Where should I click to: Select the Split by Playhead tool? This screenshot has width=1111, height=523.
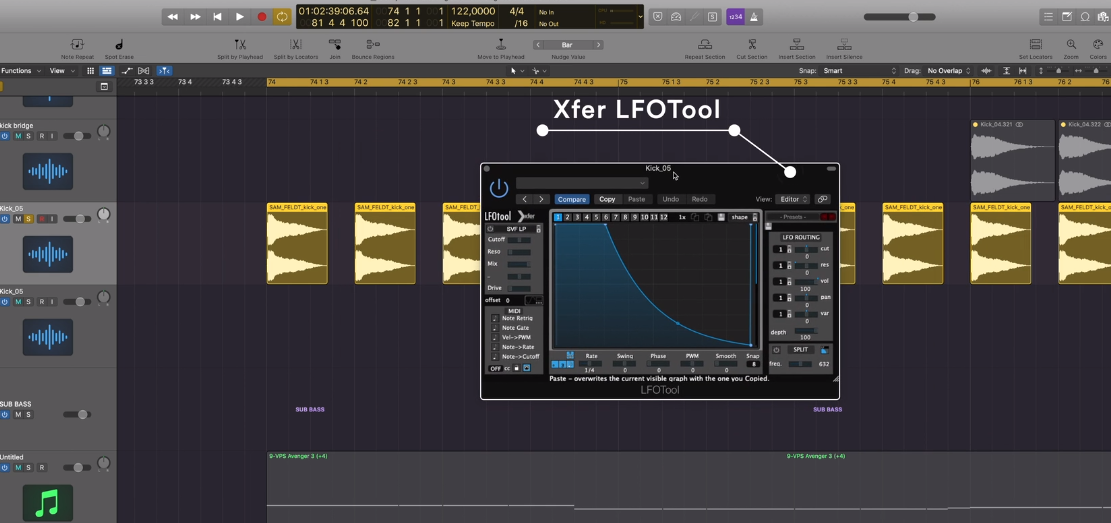click(x=240, y=45)
